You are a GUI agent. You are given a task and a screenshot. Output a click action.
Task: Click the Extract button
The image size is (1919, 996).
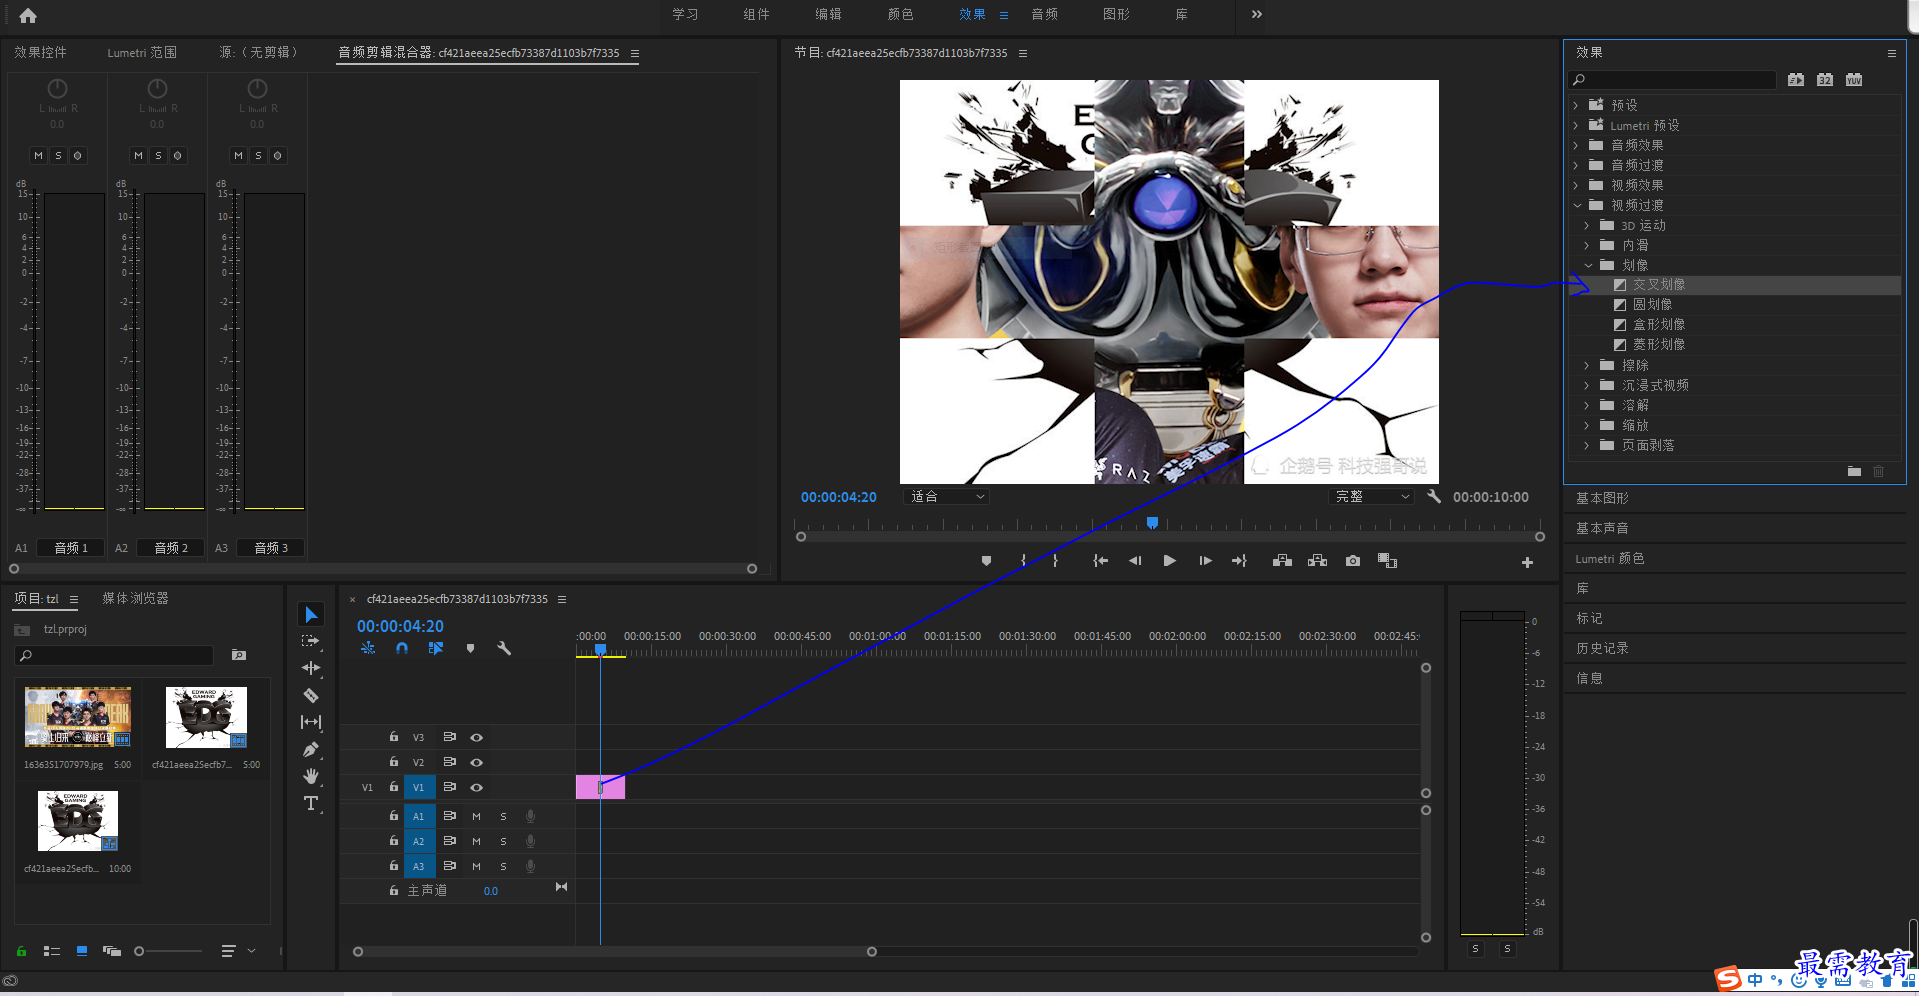[x=1317, y=561]
